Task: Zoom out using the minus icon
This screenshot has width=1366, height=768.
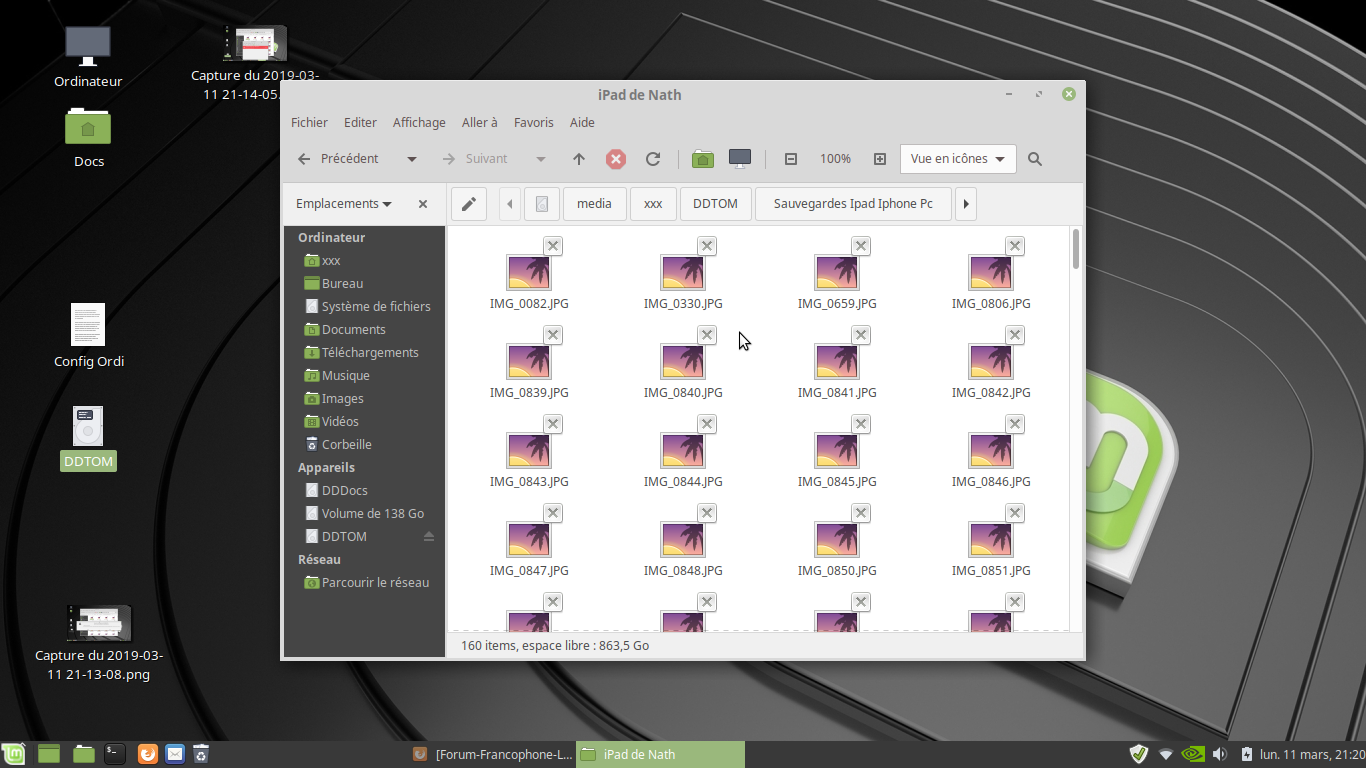Action: pyautogui.click(x=791, y=159)
